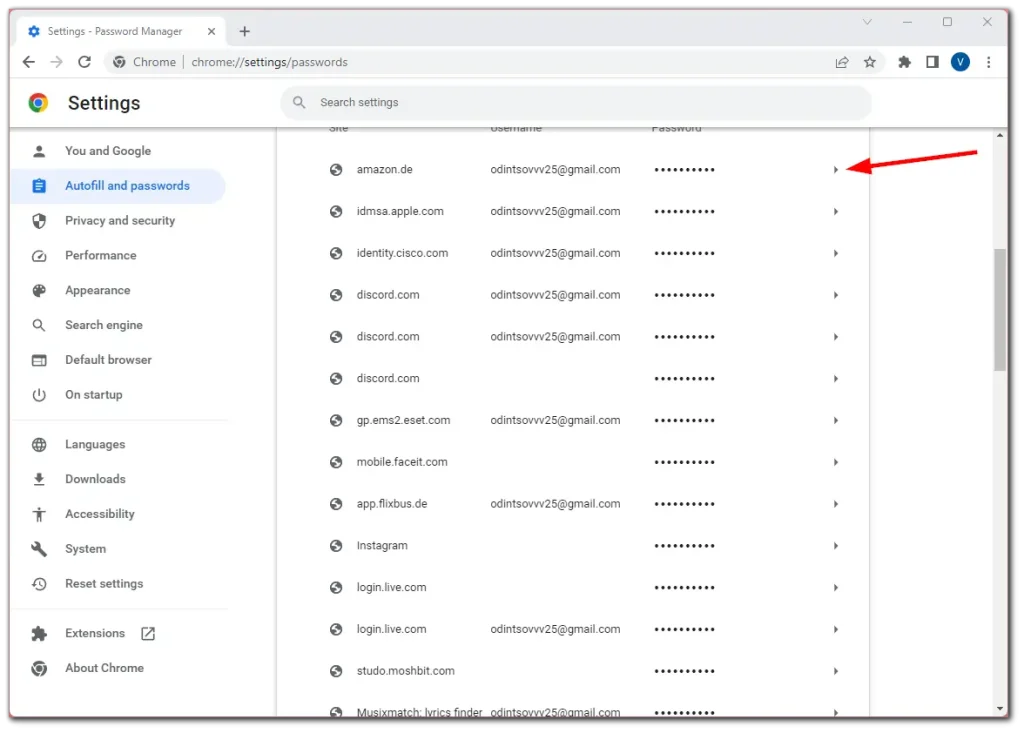Open the profile avatar V
This screenshot has width=1024, height=733.
click(960, 62)
